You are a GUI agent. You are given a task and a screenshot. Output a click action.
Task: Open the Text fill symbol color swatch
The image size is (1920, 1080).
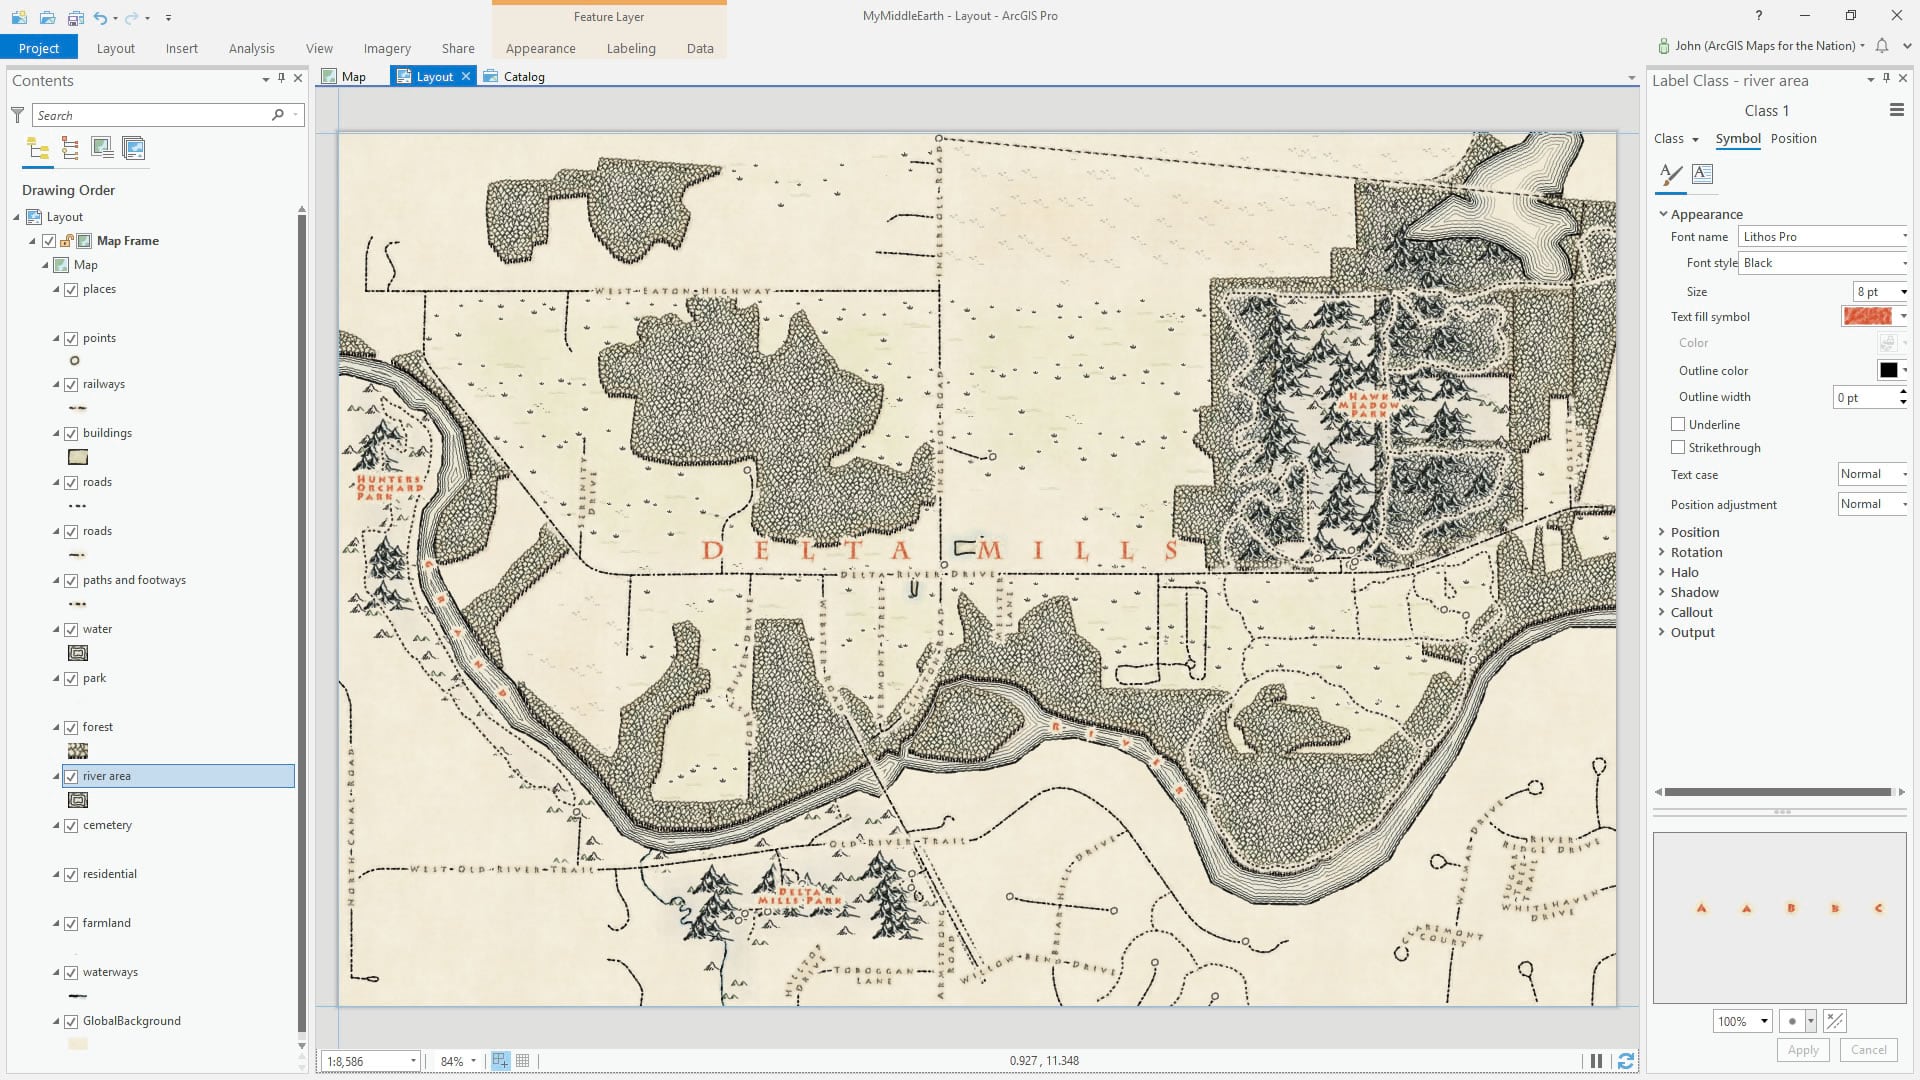pos(1867,317)
